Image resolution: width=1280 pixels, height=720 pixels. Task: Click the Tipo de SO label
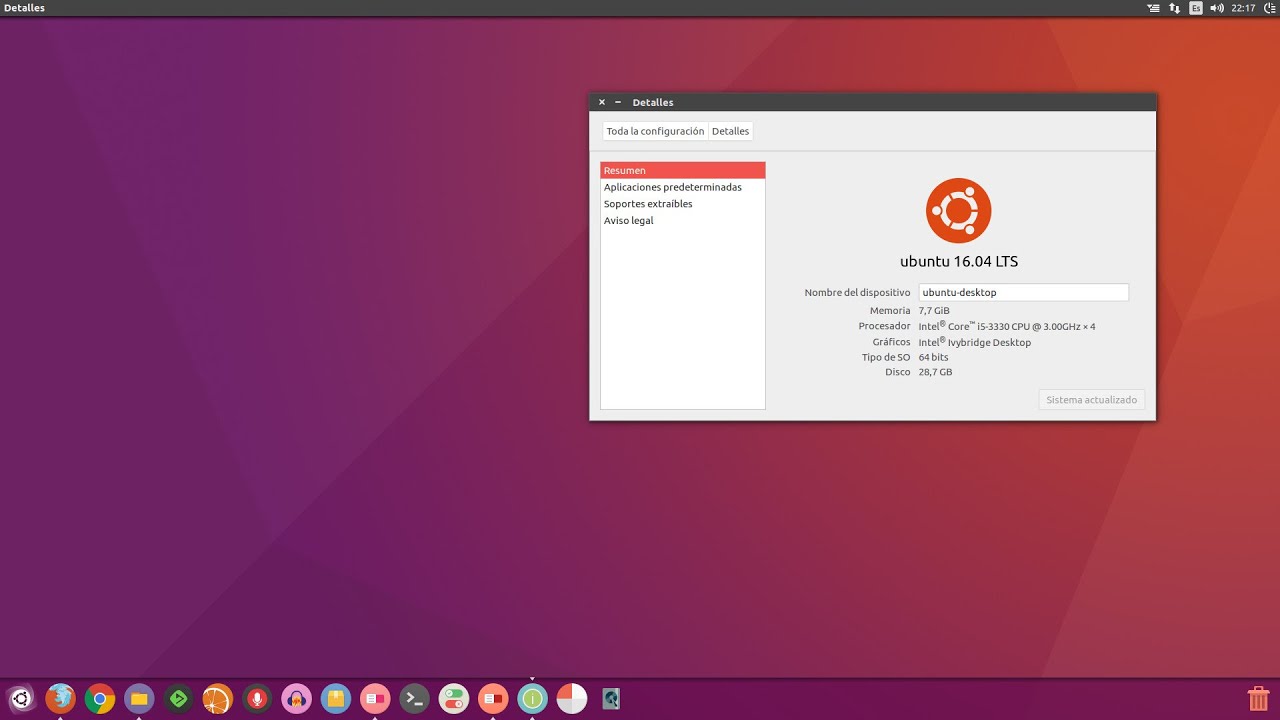click(x=886, y=357)
